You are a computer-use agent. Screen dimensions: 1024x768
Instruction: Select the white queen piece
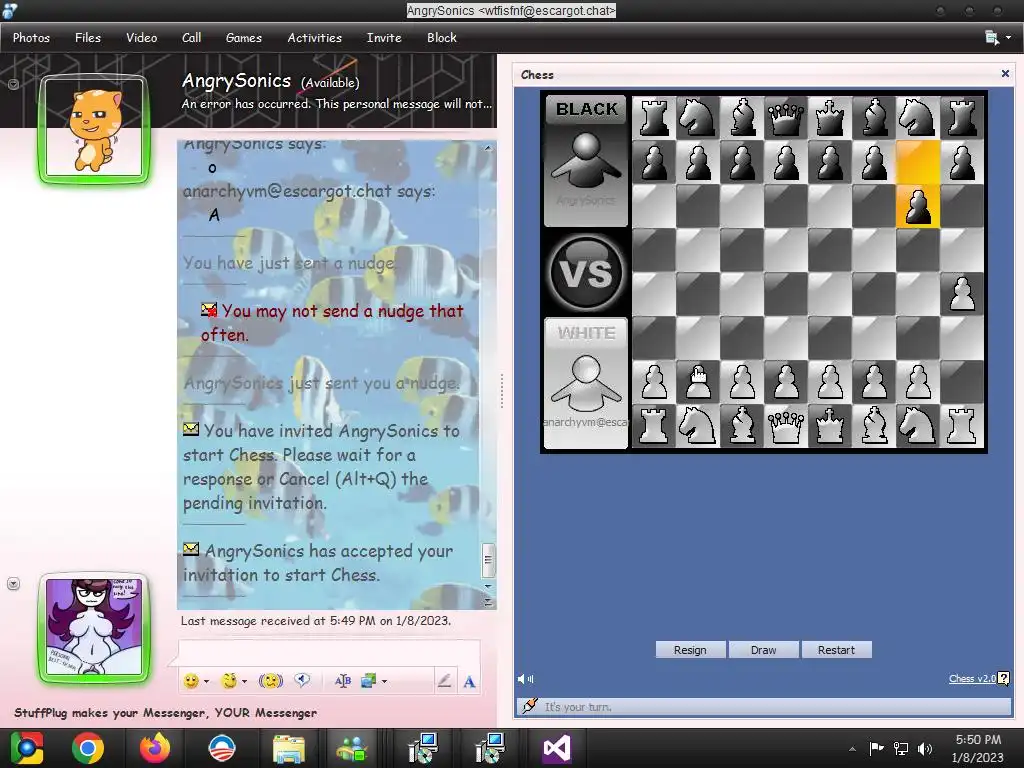coord(786,426)
